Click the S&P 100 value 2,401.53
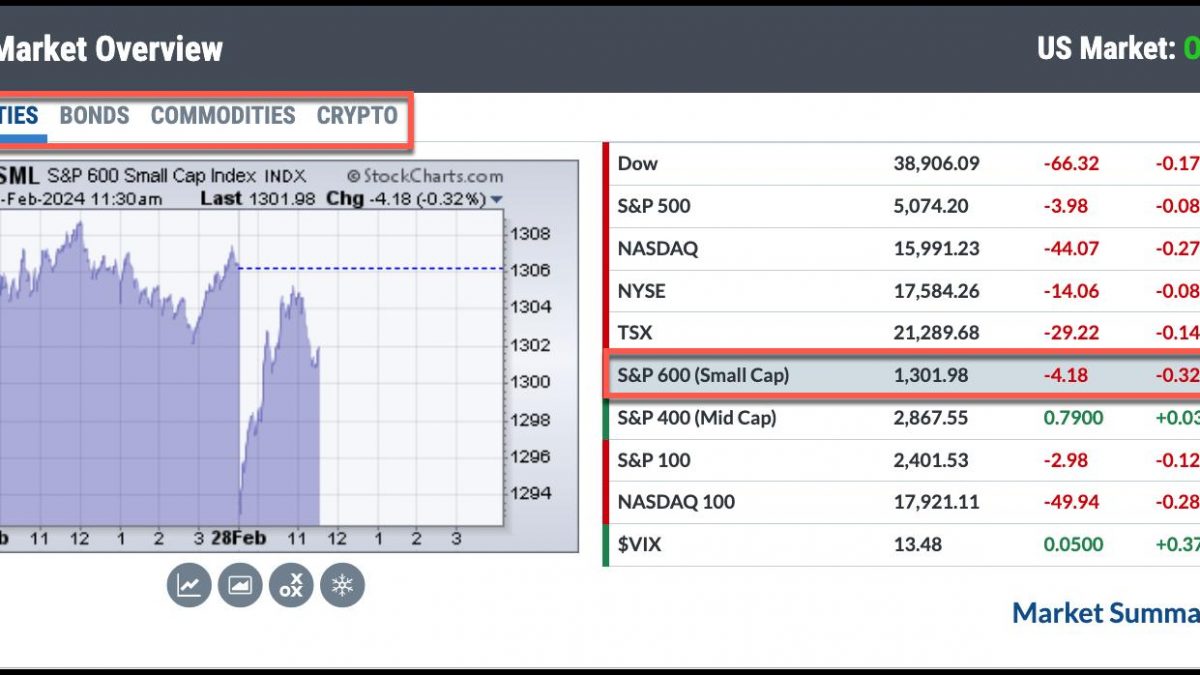This screenshot has height=675, width=1200. 930,460
